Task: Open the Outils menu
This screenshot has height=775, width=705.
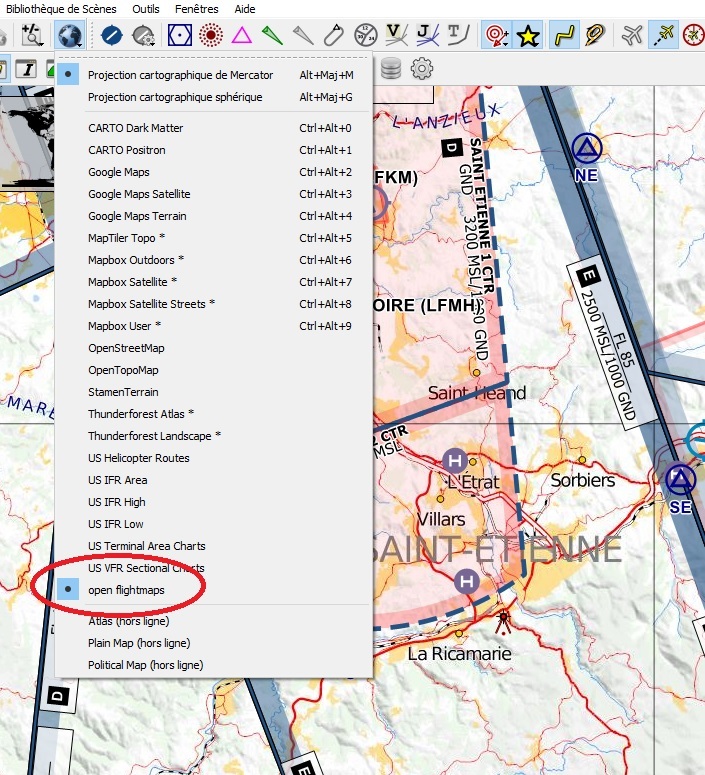Action: coord(146,9)
